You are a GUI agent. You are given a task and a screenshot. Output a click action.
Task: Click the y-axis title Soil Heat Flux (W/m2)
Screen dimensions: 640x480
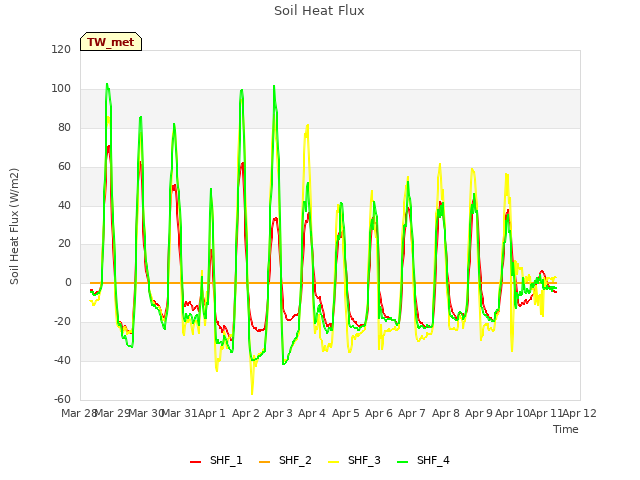(x=14, y=226)
